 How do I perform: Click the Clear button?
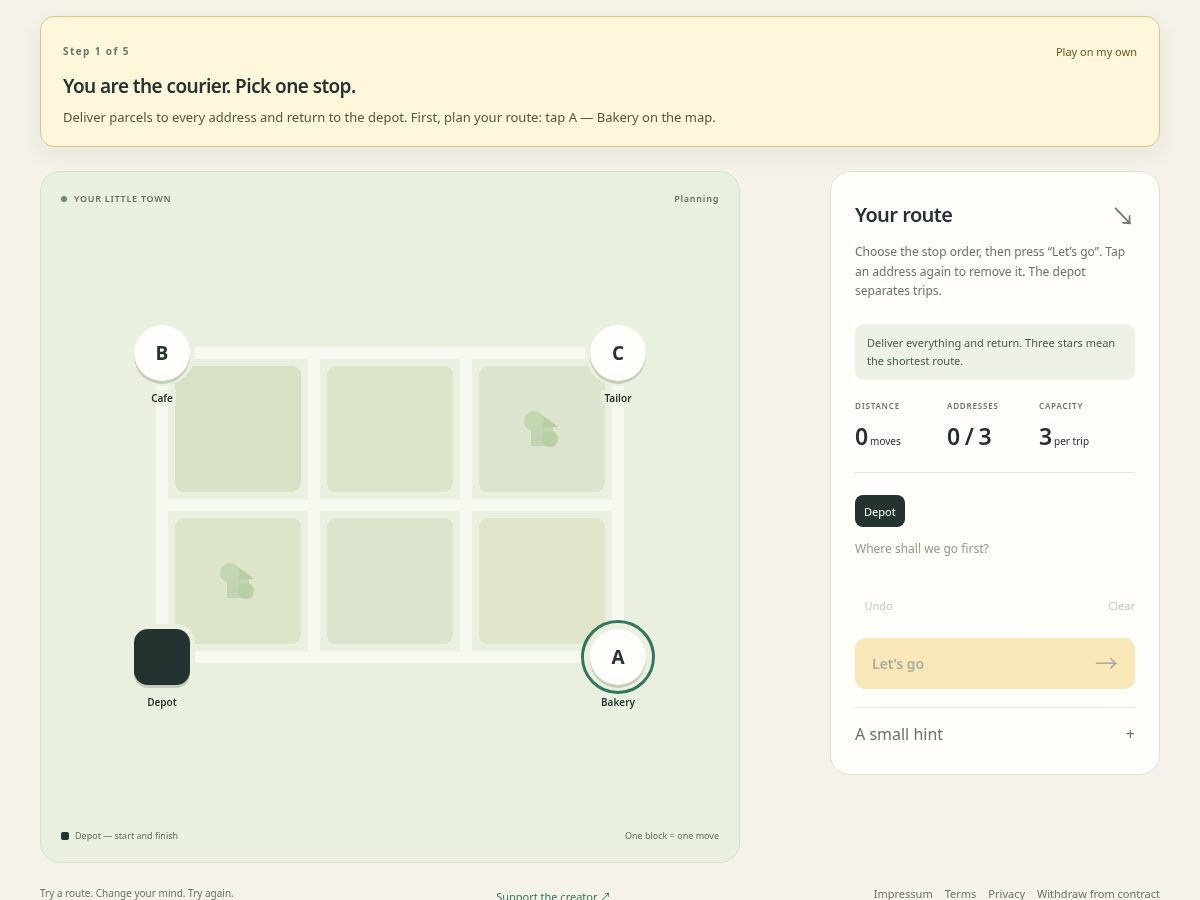1121,606
